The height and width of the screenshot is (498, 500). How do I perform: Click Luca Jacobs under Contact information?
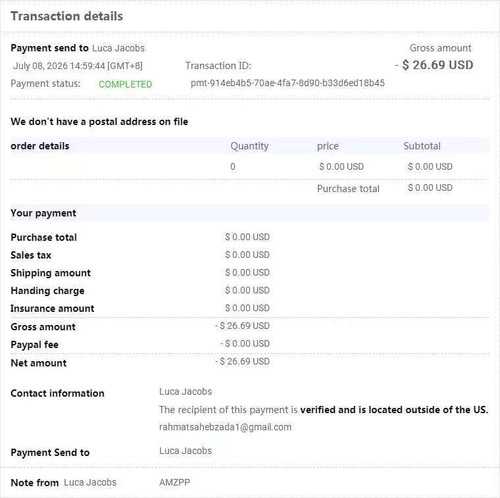click(x=185, y=391)
